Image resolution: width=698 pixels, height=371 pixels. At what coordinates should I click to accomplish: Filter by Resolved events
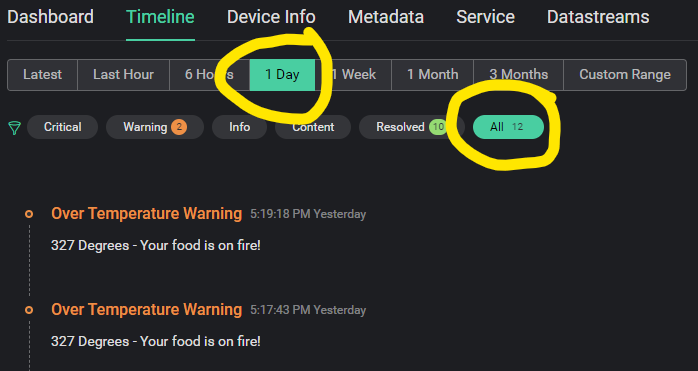tap(411, 127)
